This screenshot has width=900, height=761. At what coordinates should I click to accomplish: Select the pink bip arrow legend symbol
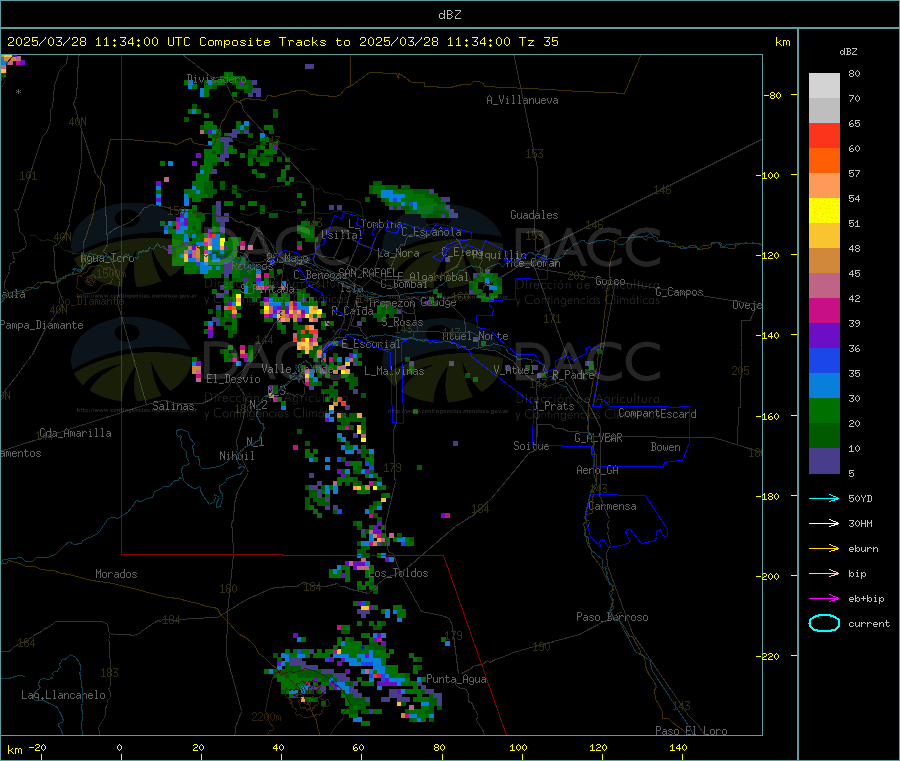pyautogui.click(x=824, y=573)
